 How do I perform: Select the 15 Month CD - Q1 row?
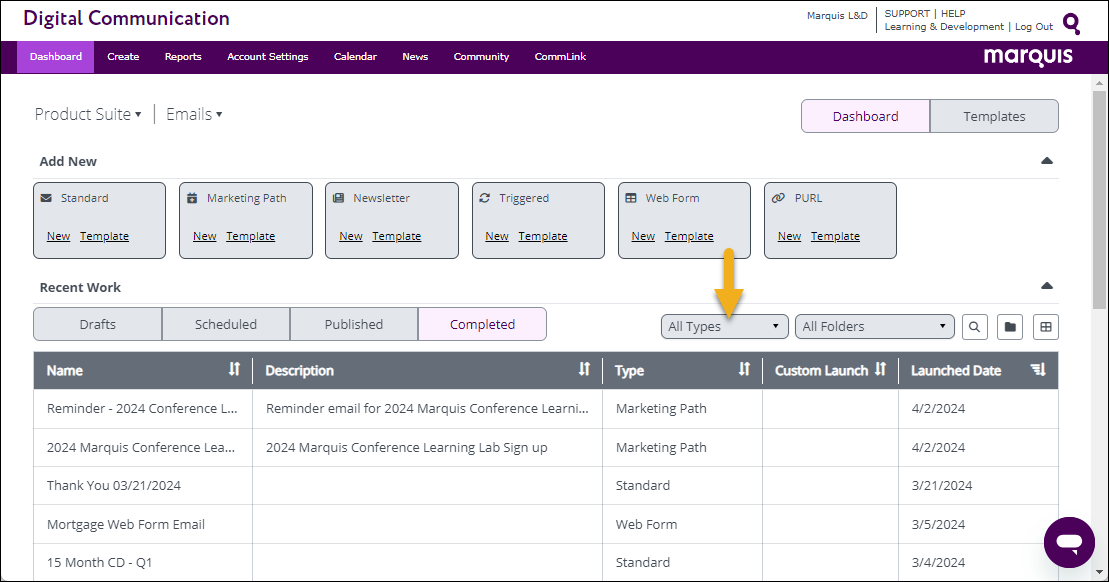pos(545,563)
